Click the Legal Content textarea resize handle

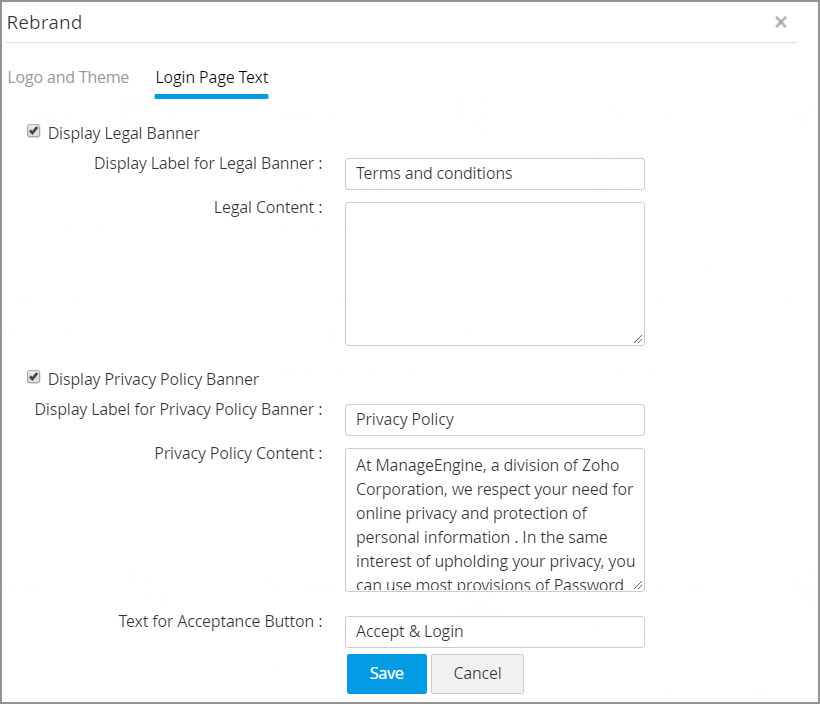click(x=638, y=339)
